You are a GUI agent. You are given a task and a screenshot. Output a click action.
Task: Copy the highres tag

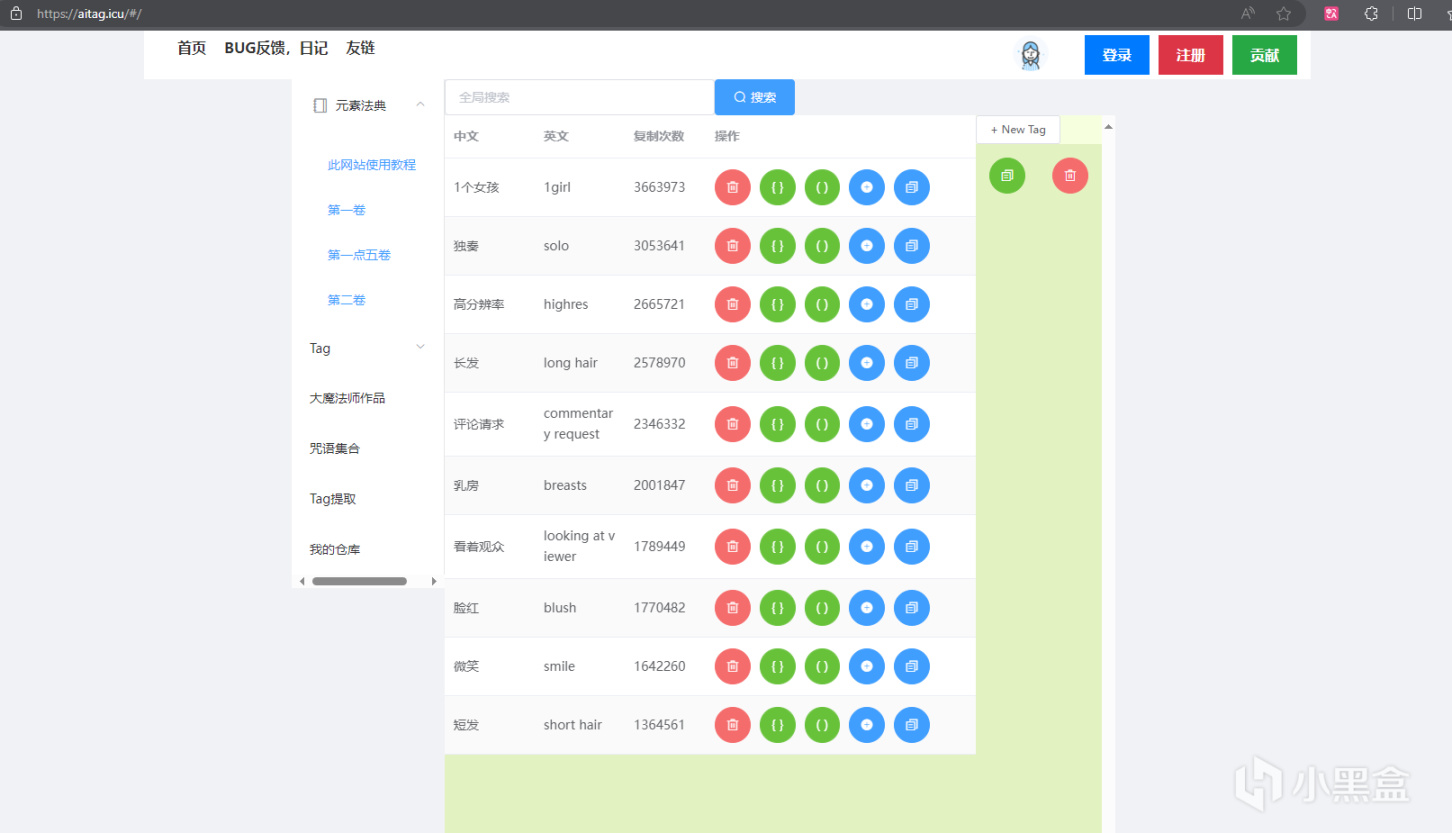[x=911, y=304]
